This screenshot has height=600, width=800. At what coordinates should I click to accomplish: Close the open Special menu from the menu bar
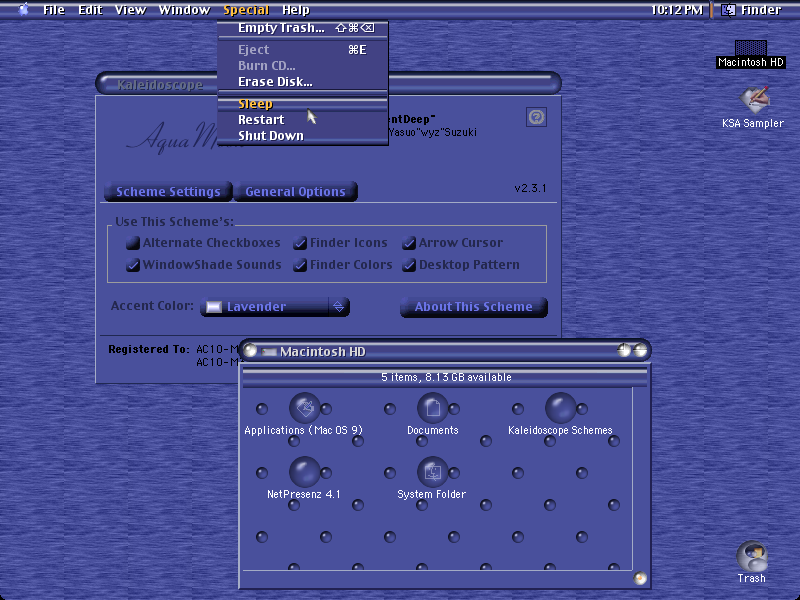tap(246, 10)
